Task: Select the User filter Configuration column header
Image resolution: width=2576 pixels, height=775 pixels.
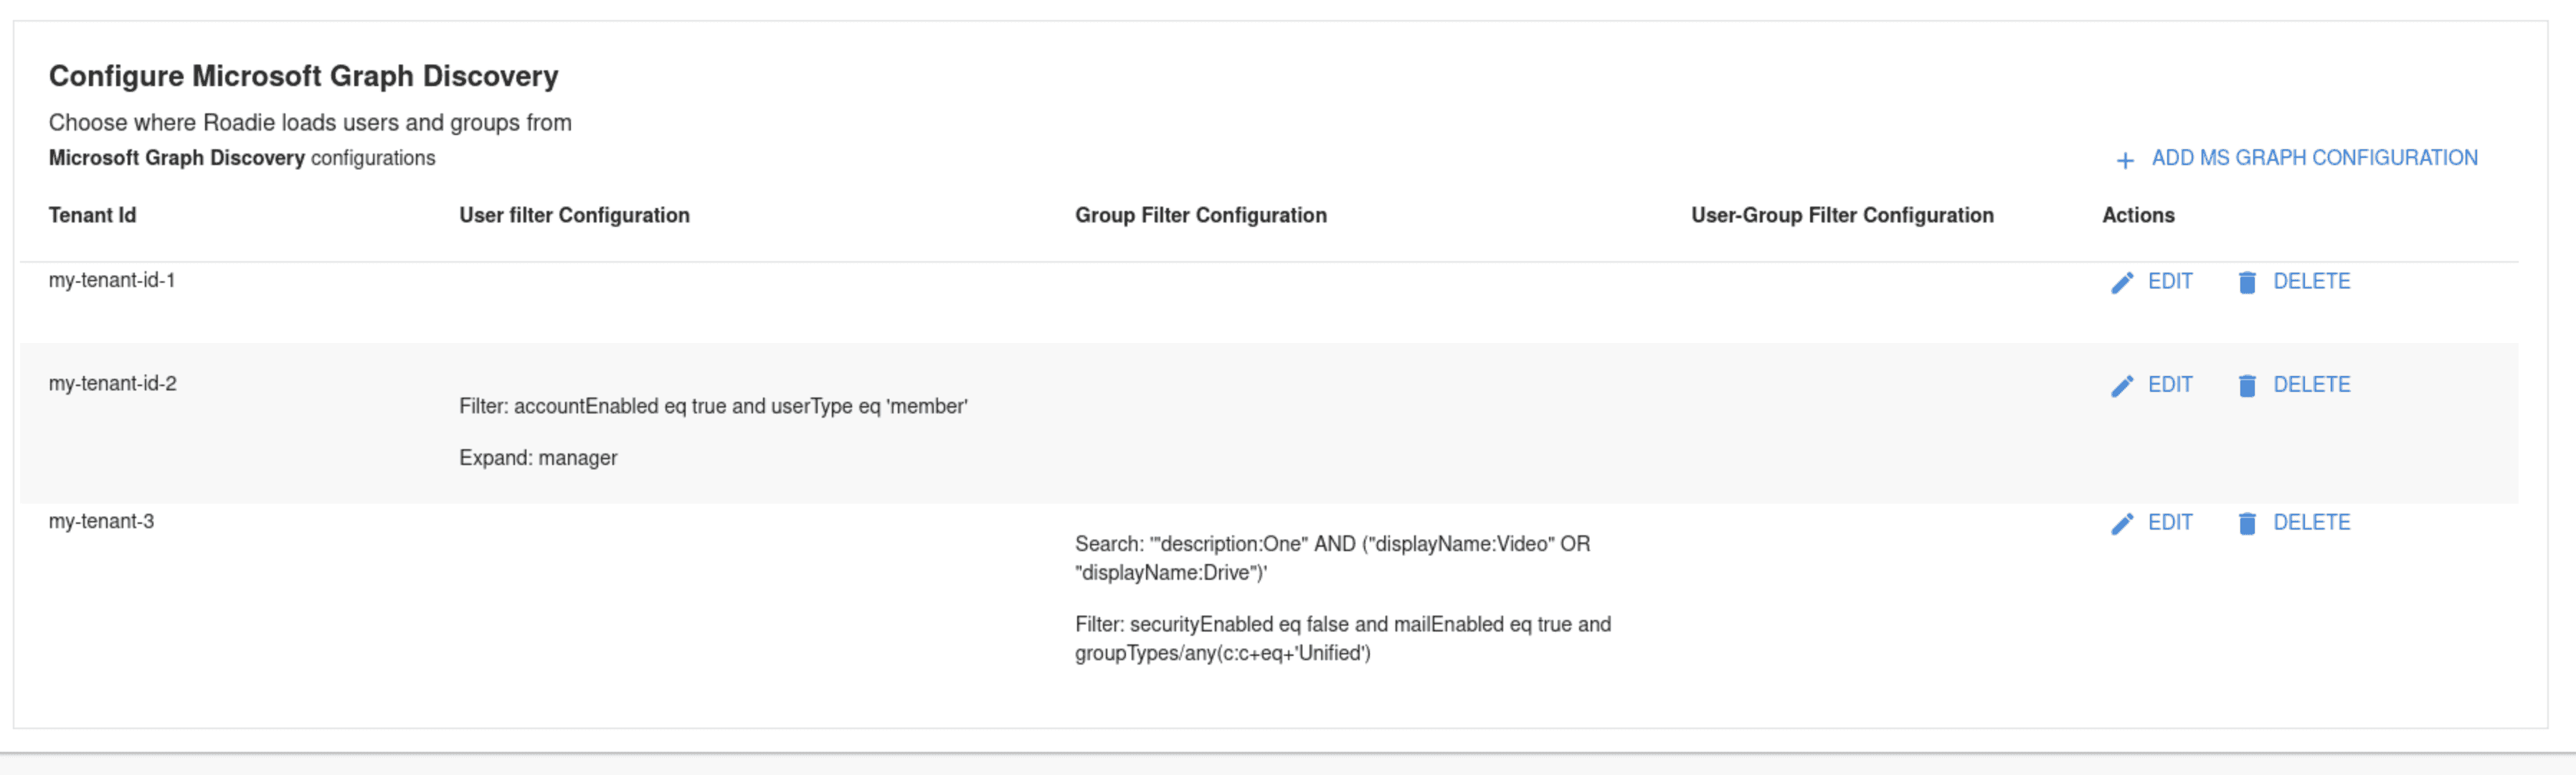Action: [x=574, y=215]
